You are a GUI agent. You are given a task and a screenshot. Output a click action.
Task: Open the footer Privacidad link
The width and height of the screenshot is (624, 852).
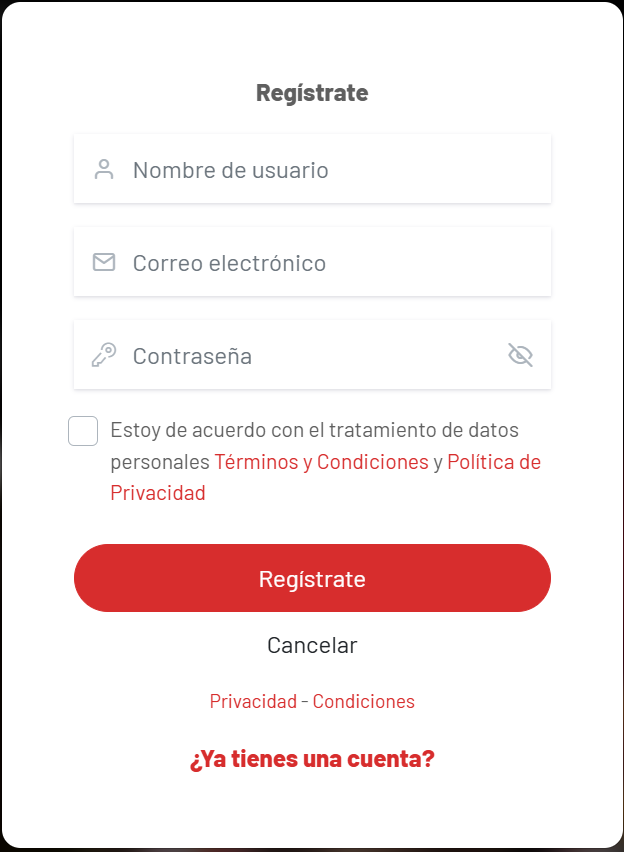253,701
